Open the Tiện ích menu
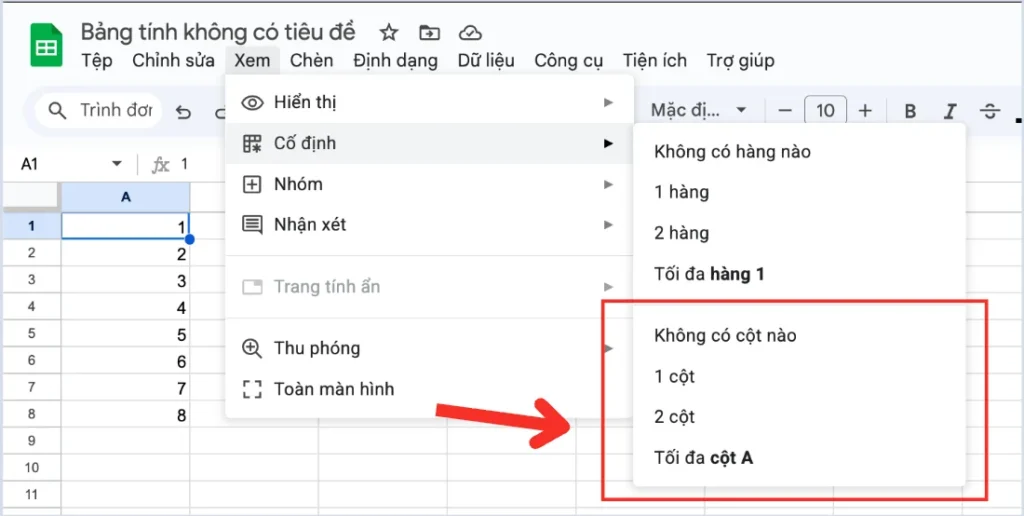The width and height of the screenshot is (1024, 516). point(654,61)
